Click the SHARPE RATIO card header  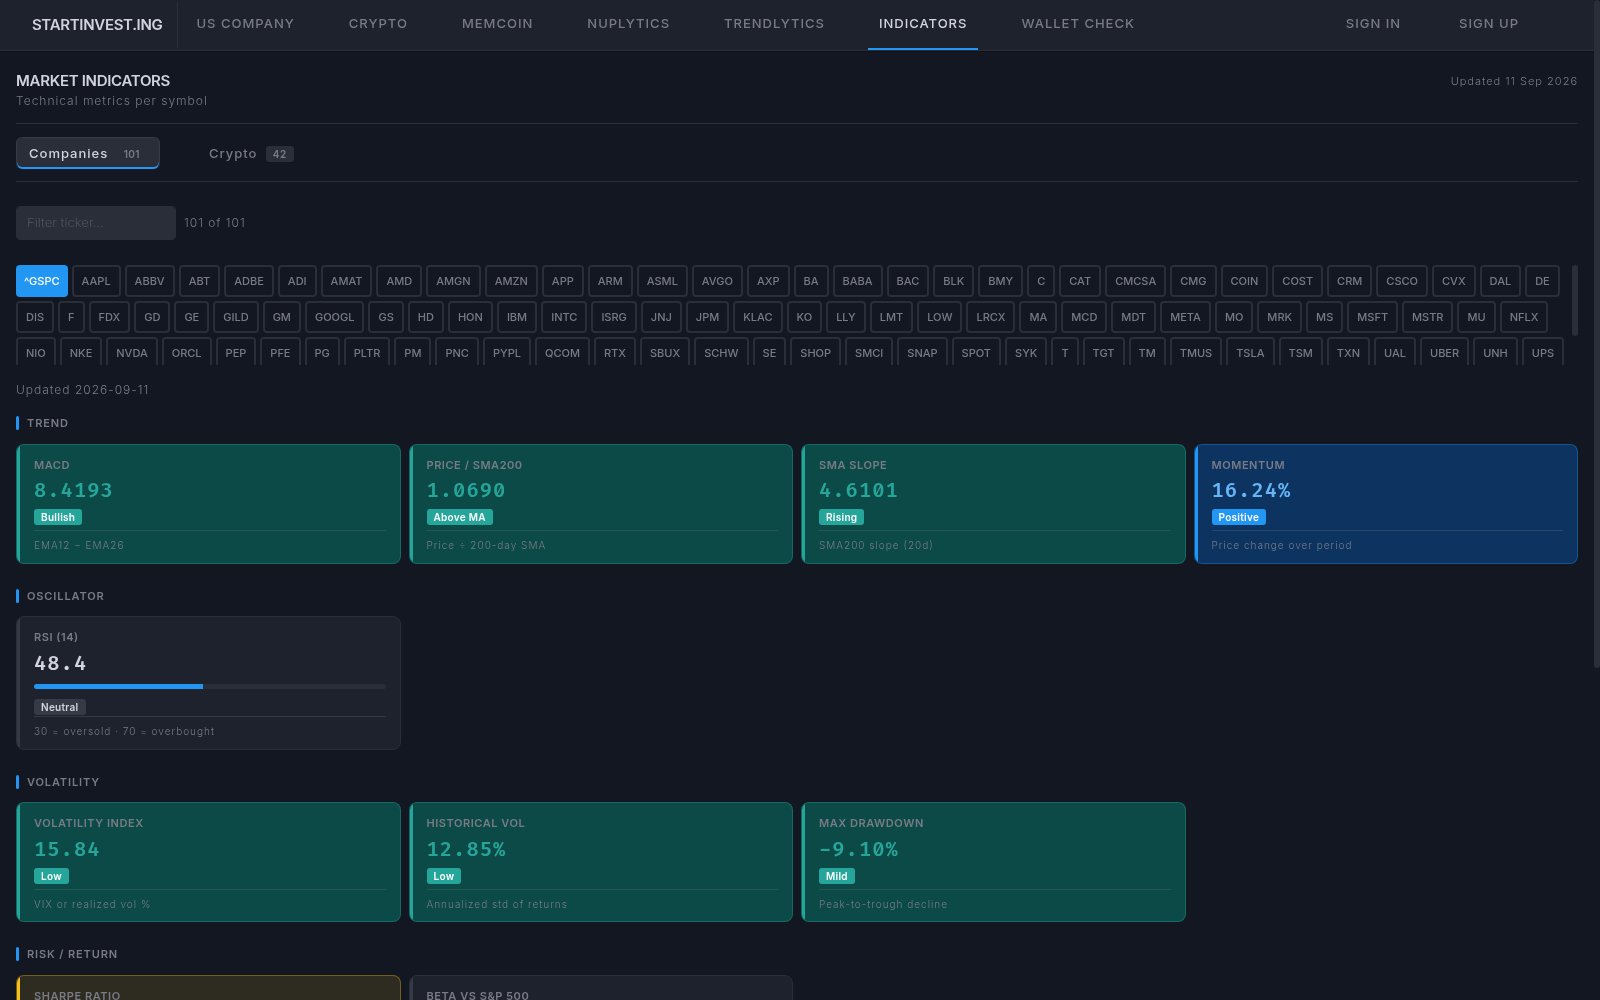click(x=77, y=995)
